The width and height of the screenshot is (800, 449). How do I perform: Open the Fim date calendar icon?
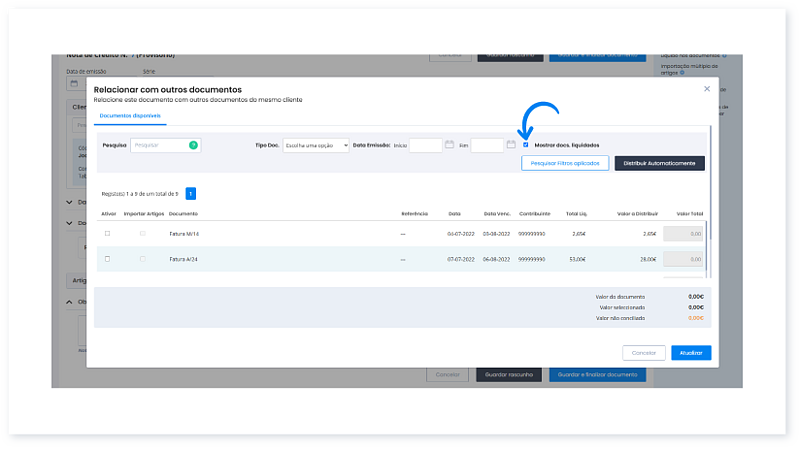(x=510, y=145)
